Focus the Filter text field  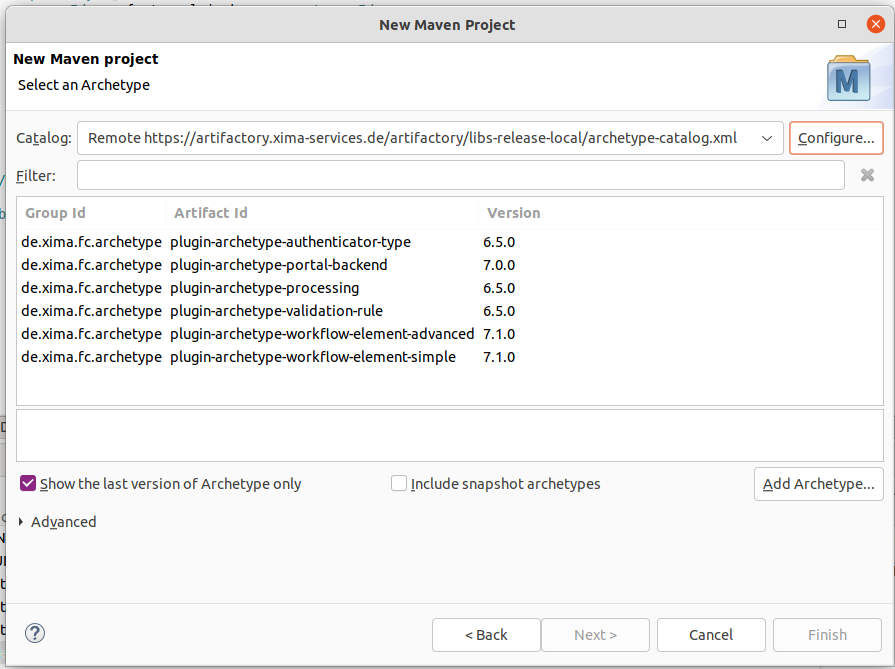point(461,175)
